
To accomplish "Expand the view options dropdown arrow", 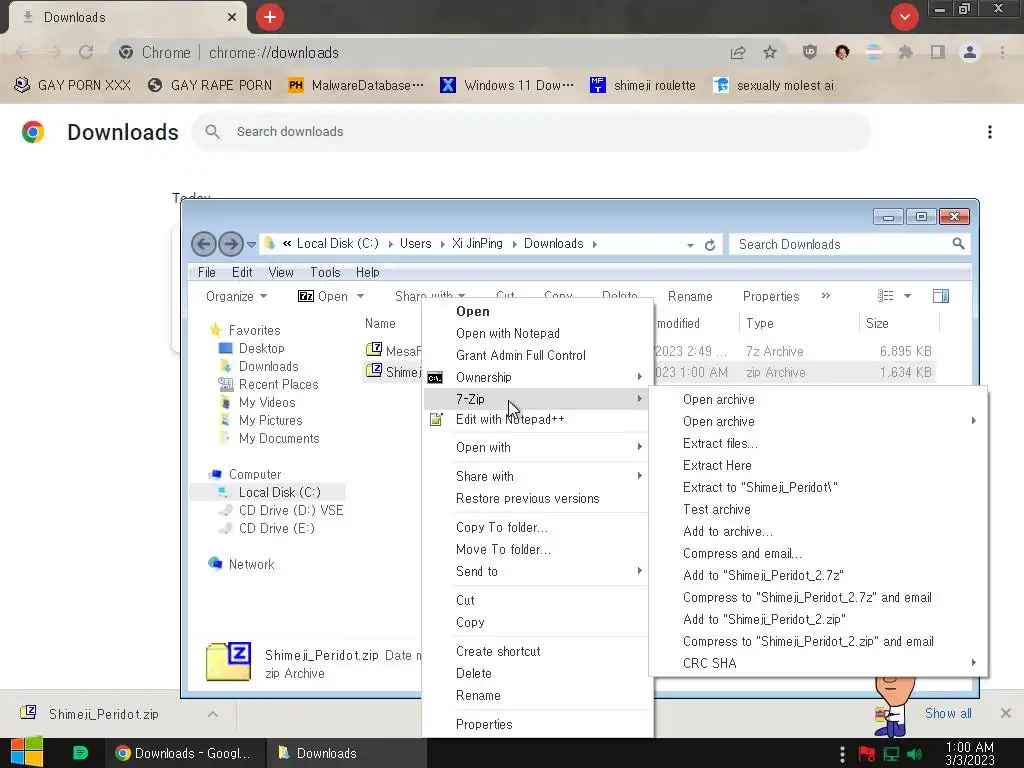I will tap(907, 296).
